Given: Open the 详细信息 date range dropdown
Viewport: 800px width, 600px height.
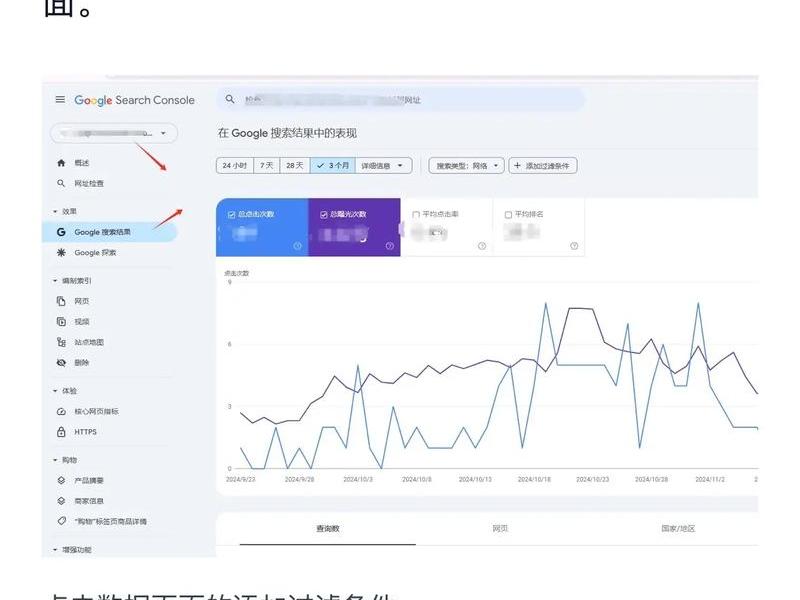Looking at the screenshot, I should [x=384, y=166].
